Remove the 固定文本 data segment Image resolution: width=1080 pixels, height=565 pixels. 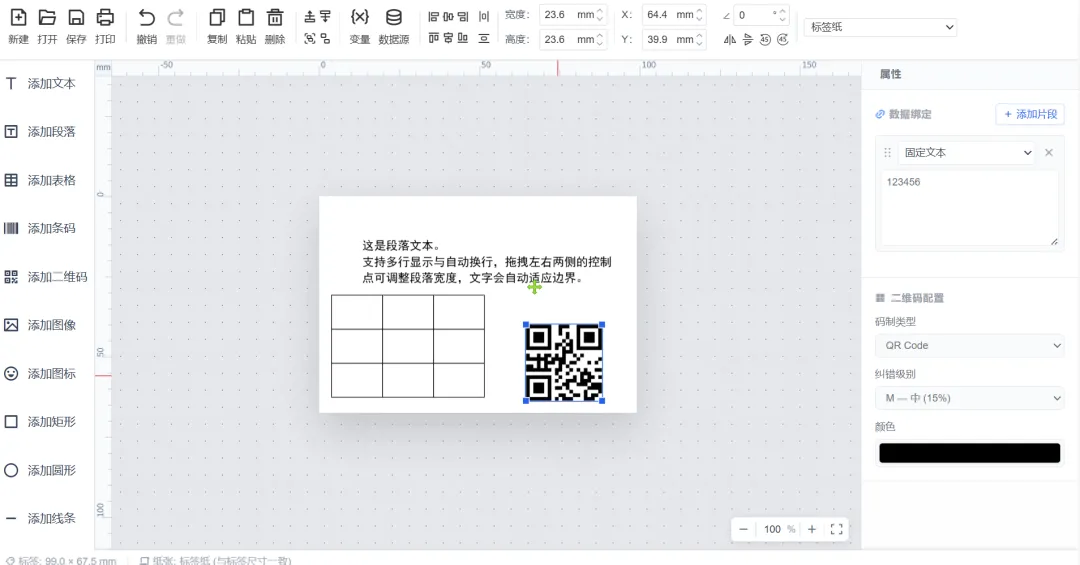pyautogui.click(x=1049, y=152)
